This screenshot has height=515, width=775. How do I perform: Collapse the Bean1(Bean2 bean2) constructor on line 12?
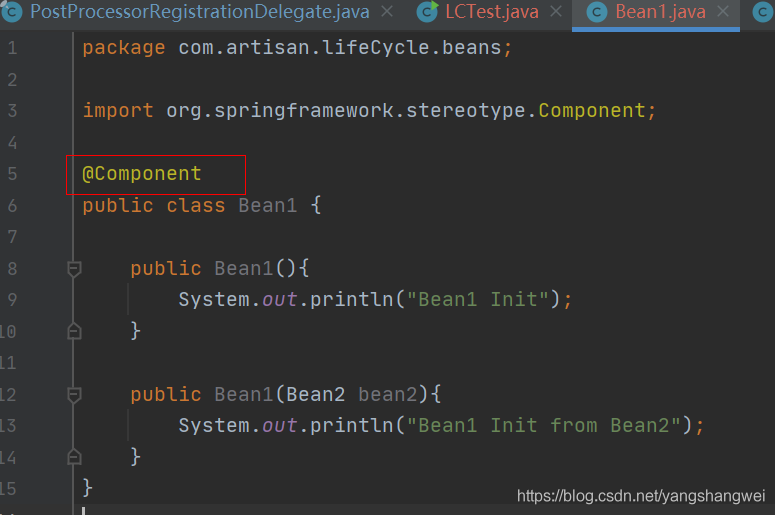[x=73, y=394]
